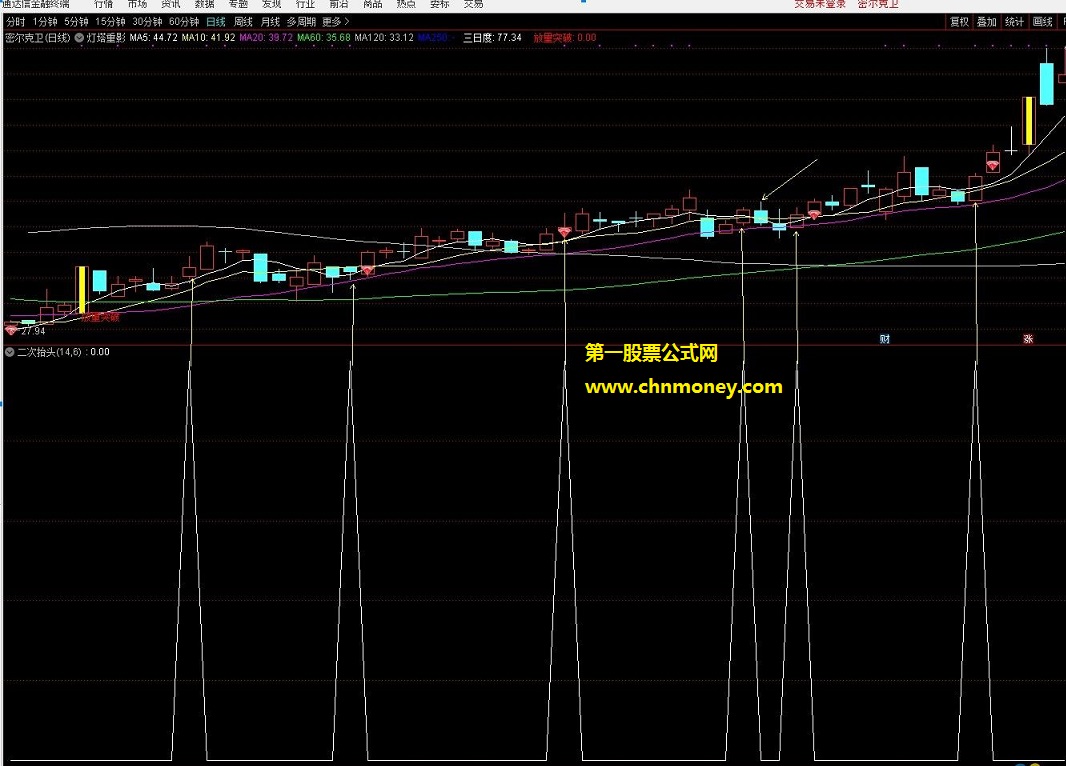Viewport: 1066px width, 766px height.
Task: Click the MA5: 44.72 value
Action: (x=154, y=38)
